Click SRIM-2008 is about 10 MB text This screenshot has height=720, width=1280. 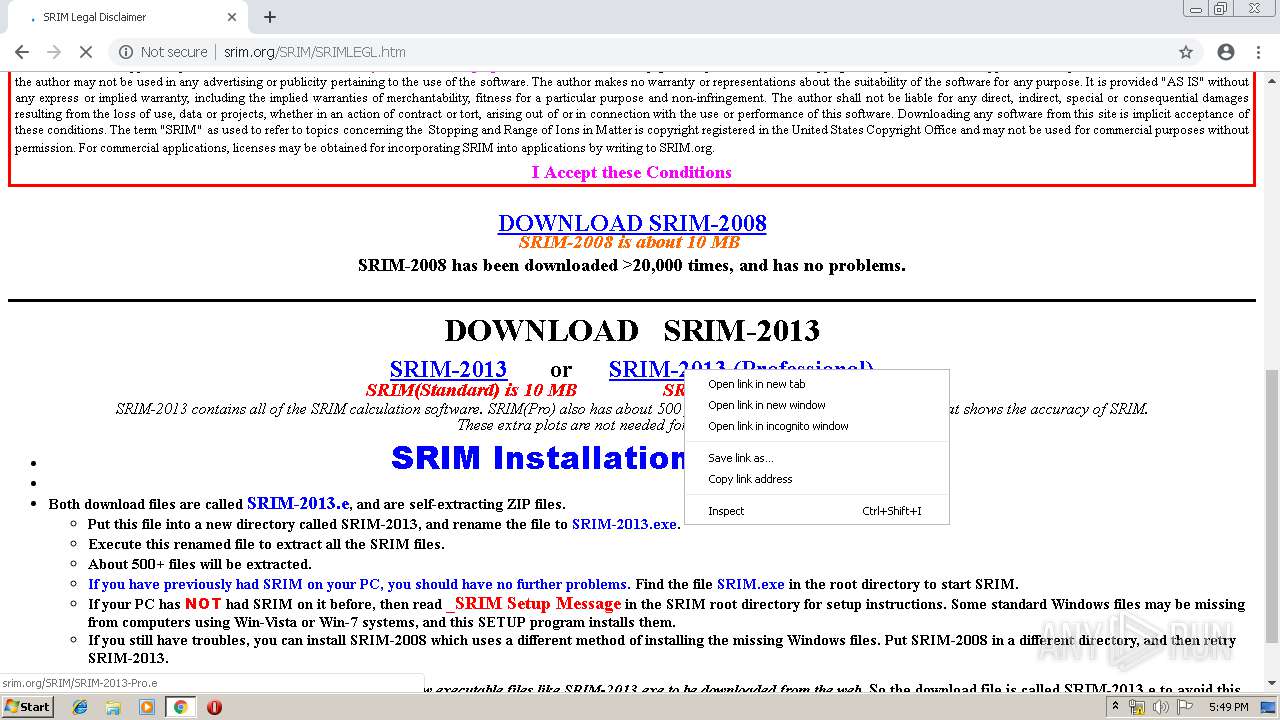click(x=629, y=242)
